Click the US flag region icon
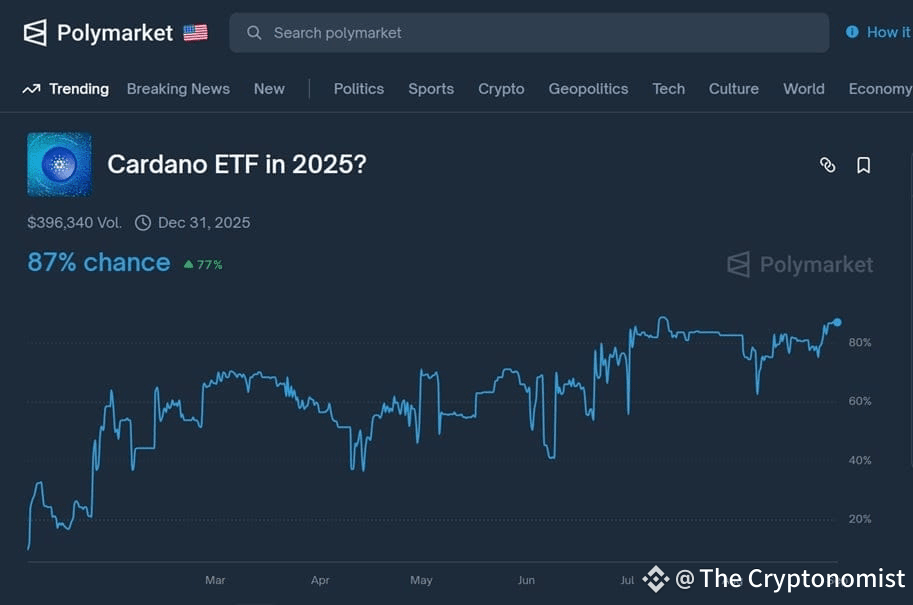Viewport: 913px width, 605px height. click(x=195, y=33)
